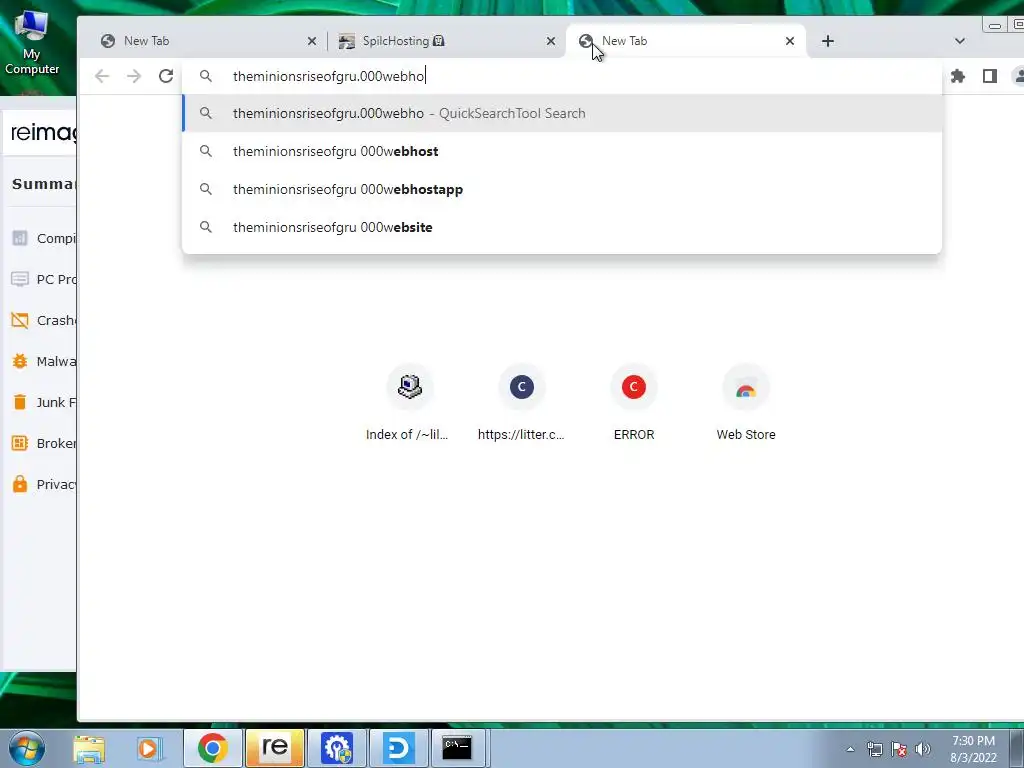
Task: Choose the 000webhost suggestion
Action: (562, 152)
